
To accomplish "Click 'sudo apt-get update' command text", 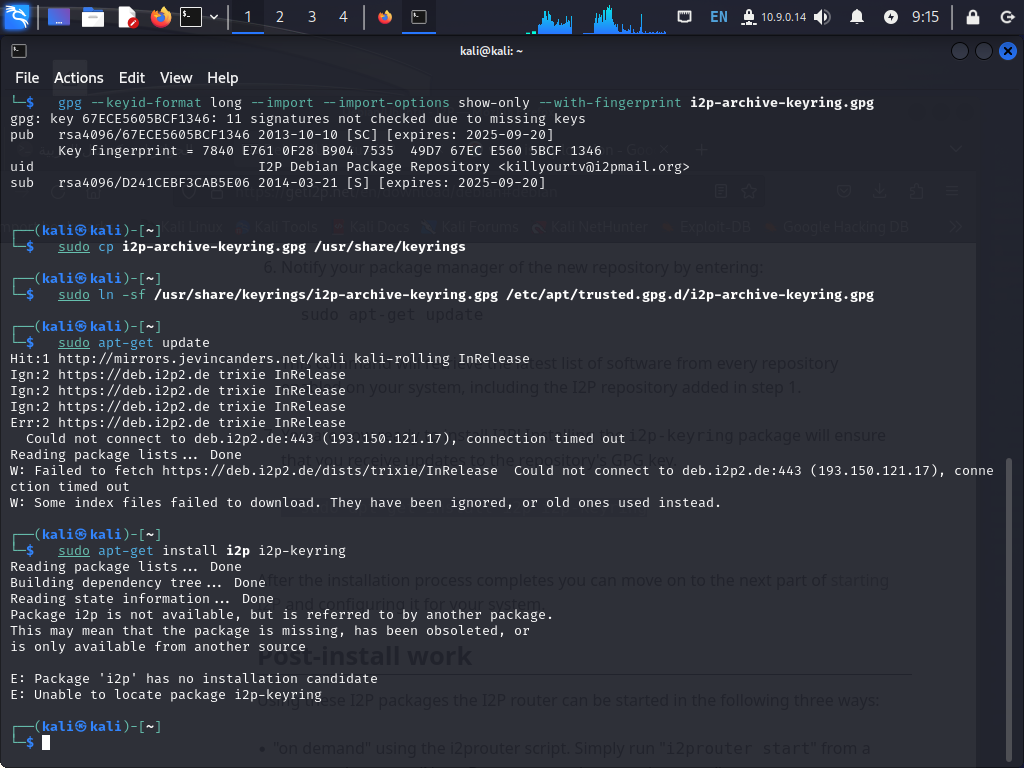I will click(134, 343).
